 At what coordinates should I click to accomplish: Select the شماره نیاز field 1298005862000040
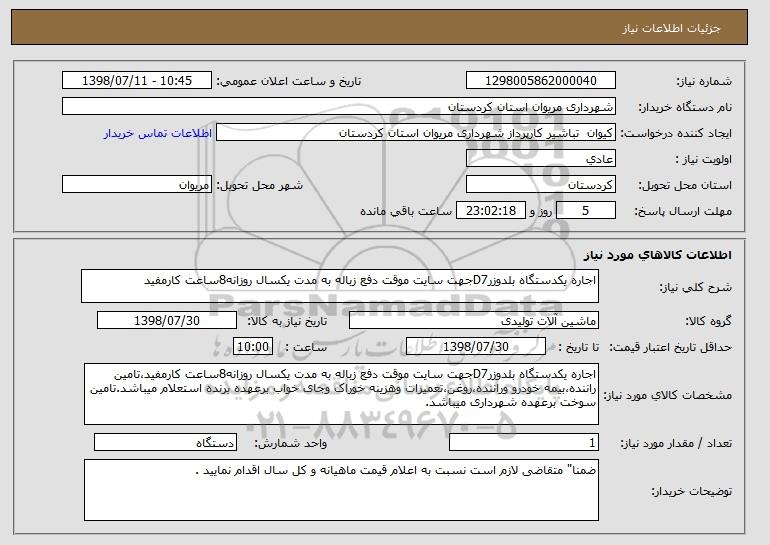click(541, 81)
